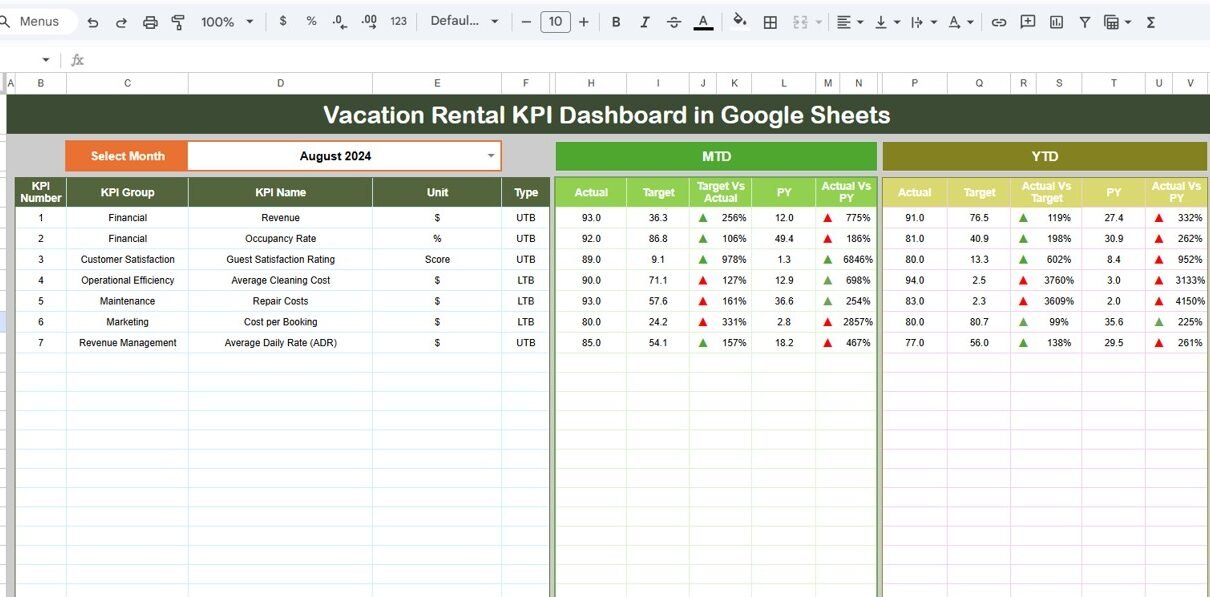This screenshot has height=597, width=1210.
Task: Format as currency with dollar button
Action: coord(283,21)
